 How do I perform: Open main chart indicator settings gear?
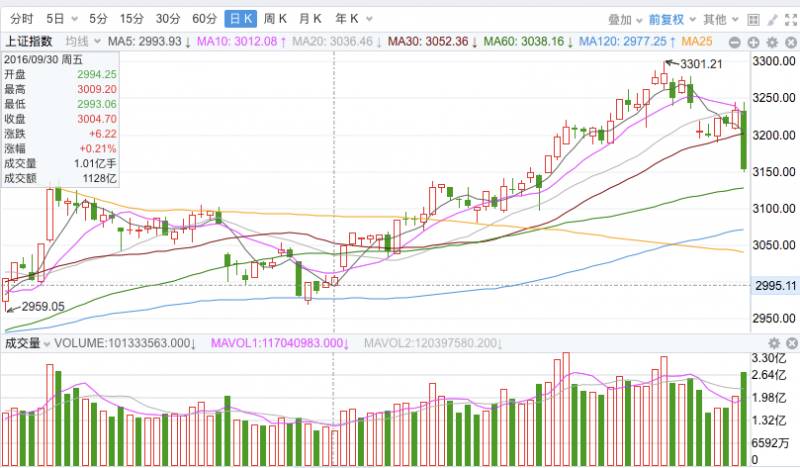tap(772, 42)
